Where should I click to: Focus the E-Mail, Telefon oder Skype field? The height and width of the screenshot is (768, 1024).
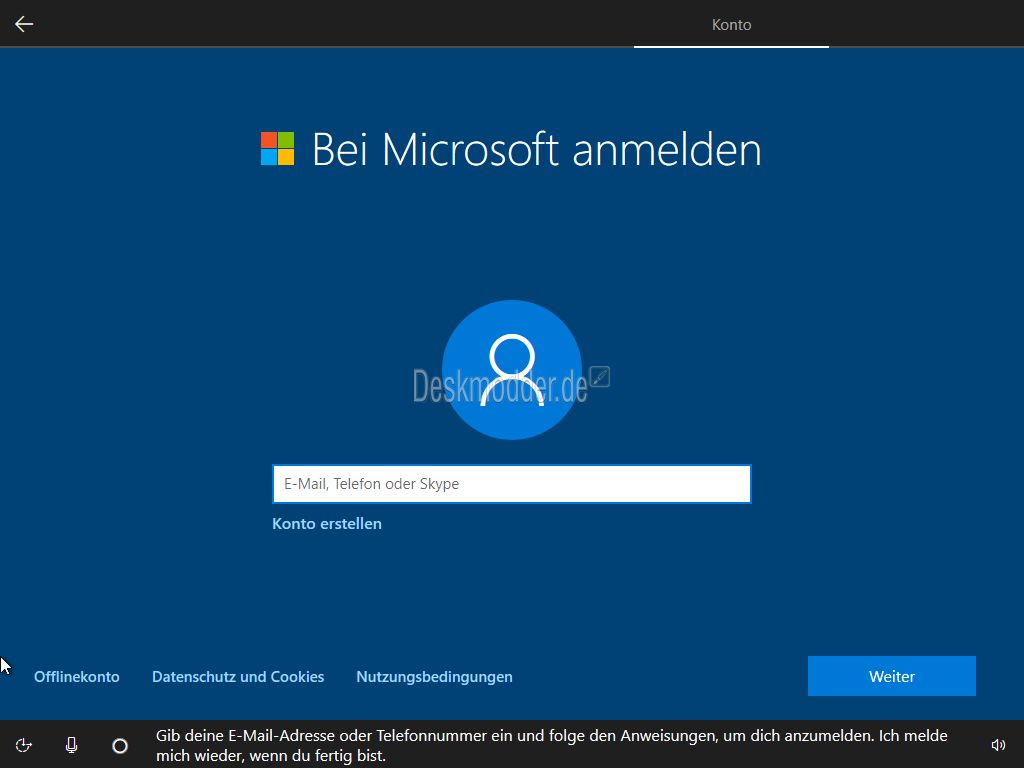[511, 484]
